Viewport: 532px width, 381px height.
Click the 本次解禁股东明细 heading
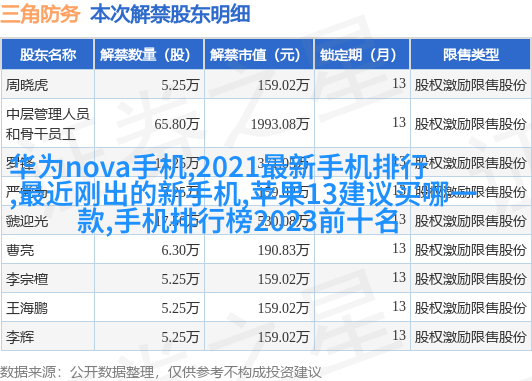pyautogui.click(x=170, y=14)
